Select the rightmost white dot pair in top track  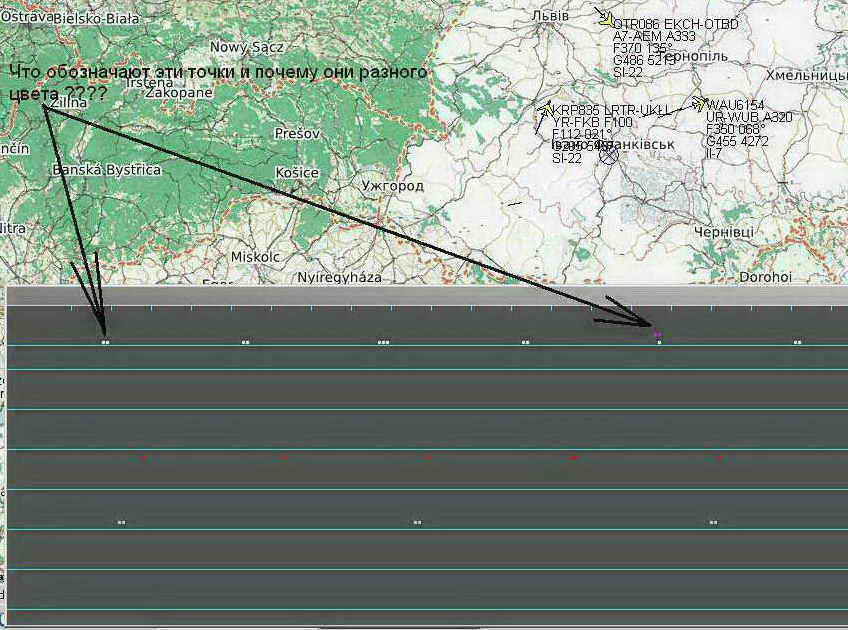pyautogui.click(x=797, y=342)
